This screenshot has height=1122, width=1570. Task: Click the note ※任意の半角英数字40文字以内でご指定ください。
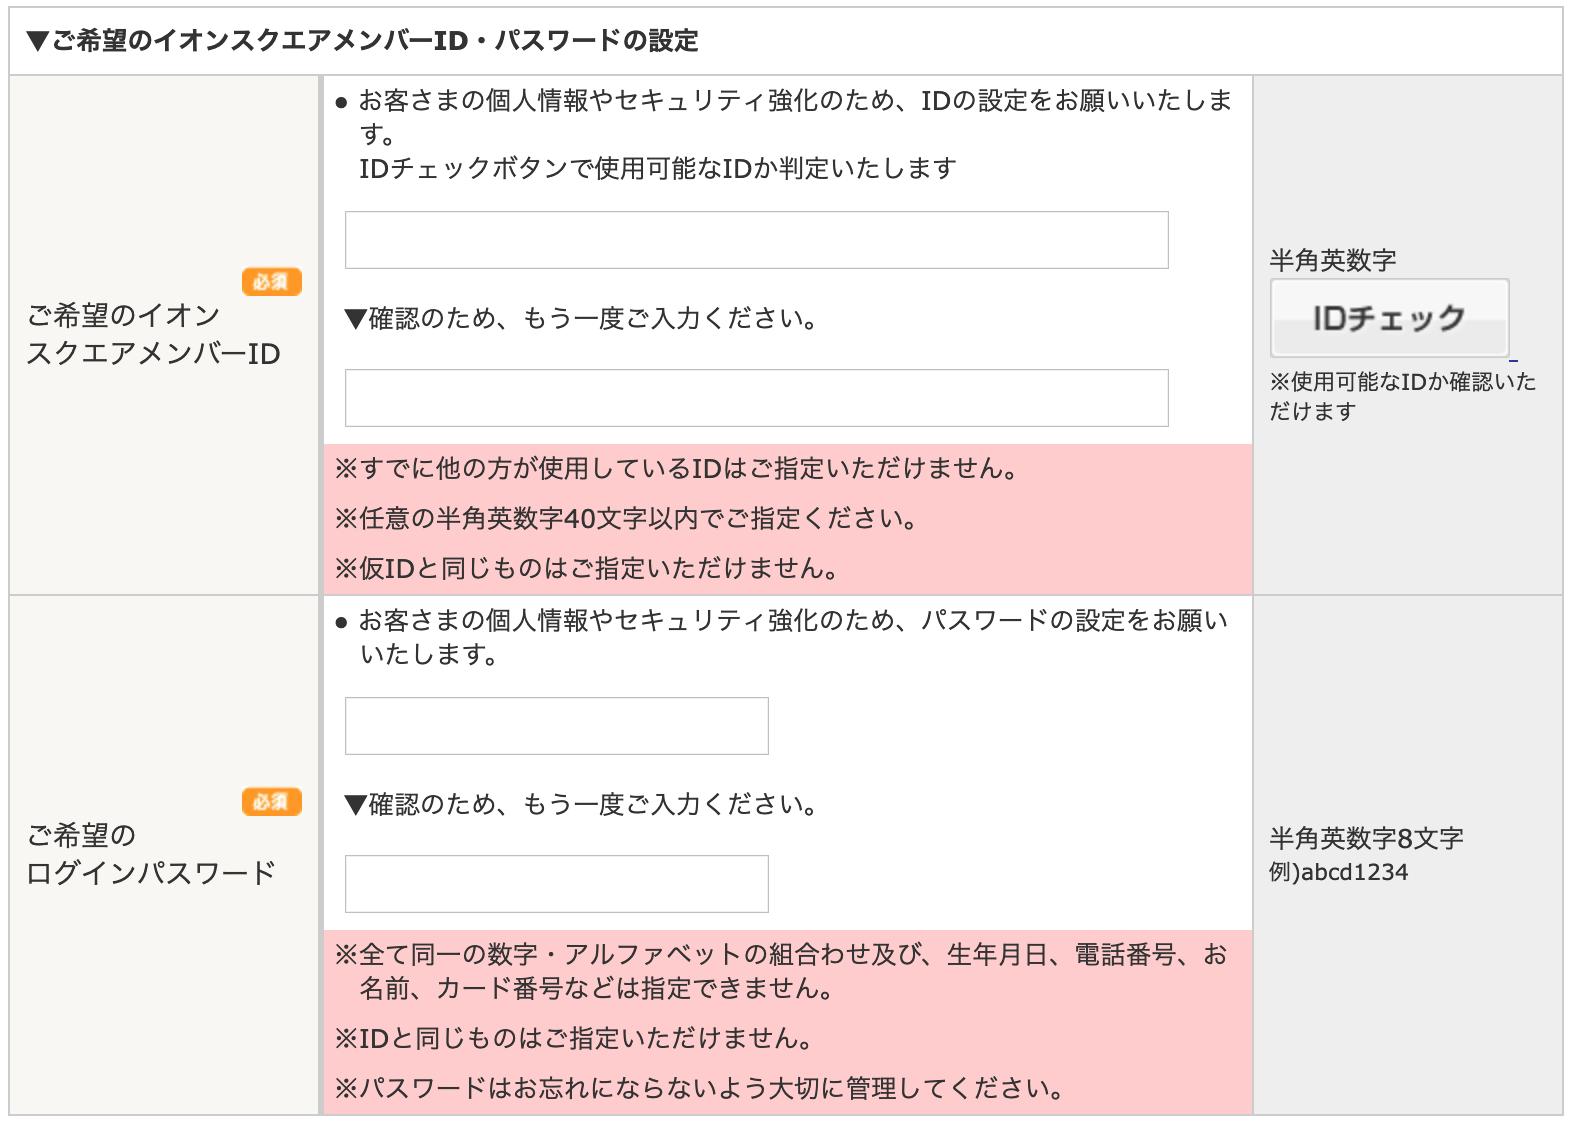point(626,518)
